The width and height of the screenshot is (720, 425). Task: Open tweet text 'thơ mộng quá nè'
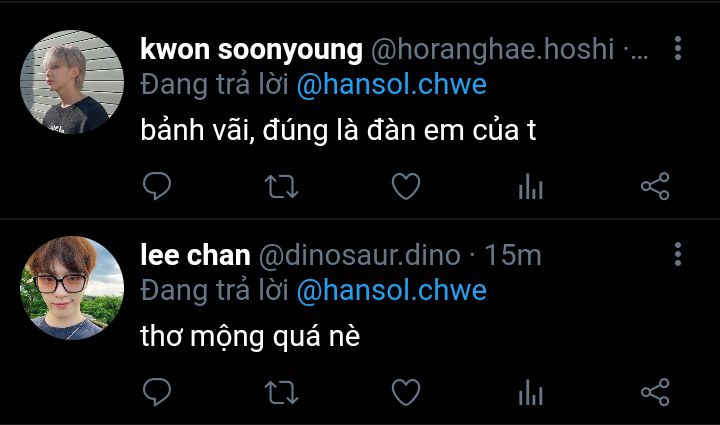pos(250,336)
